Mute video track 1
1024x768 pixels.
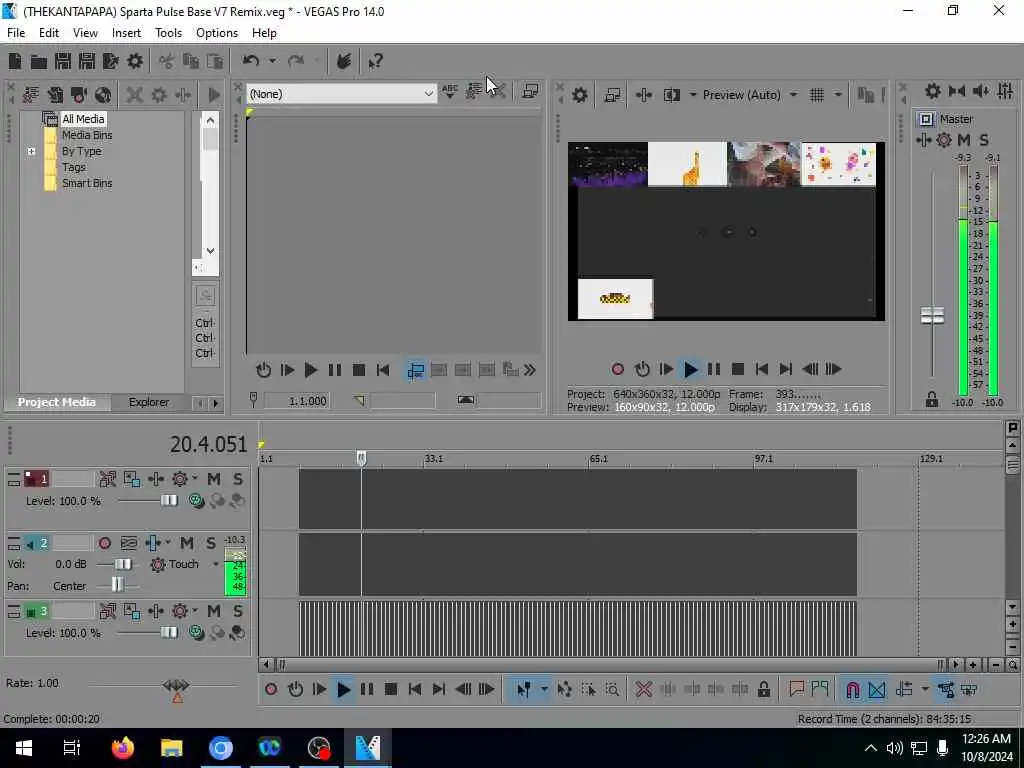pos(214,479)
